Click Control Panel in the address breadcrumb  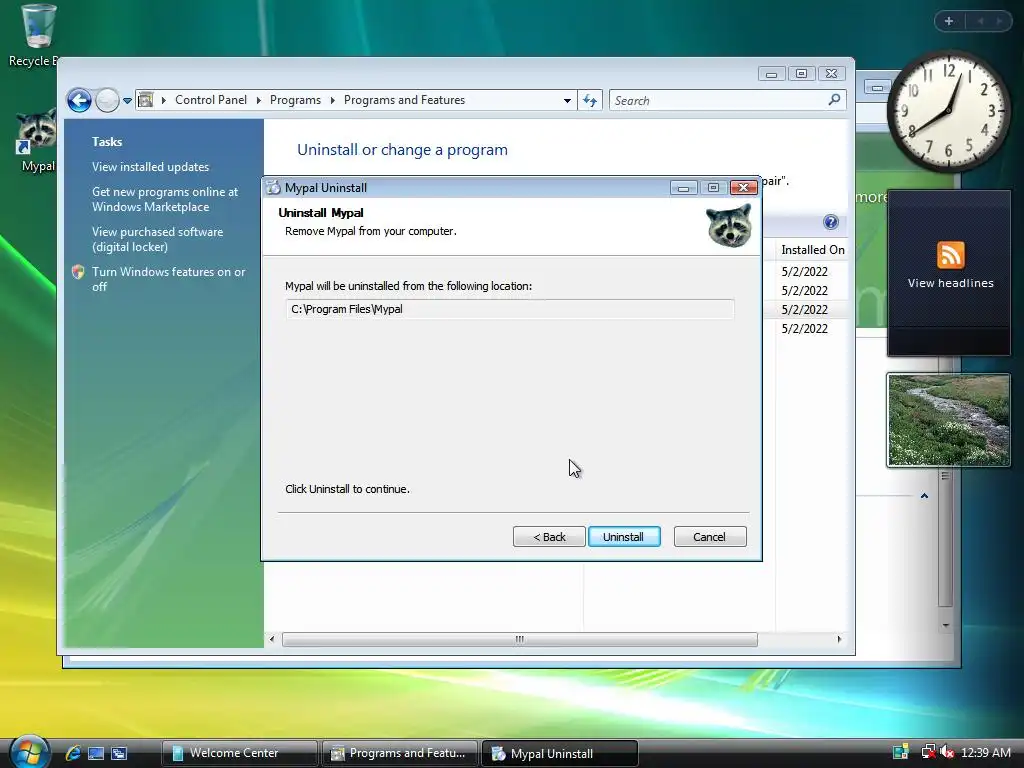point(211,100)
